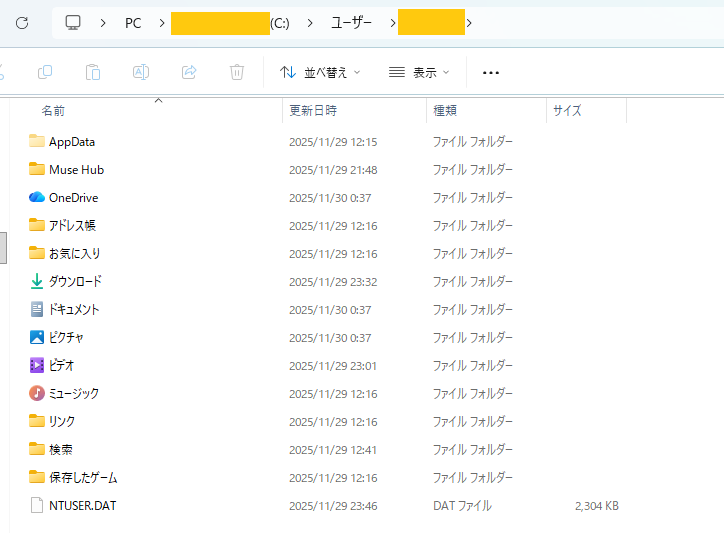Click the サイズ column header
724x533 pixels.
(x=567, y=110)
